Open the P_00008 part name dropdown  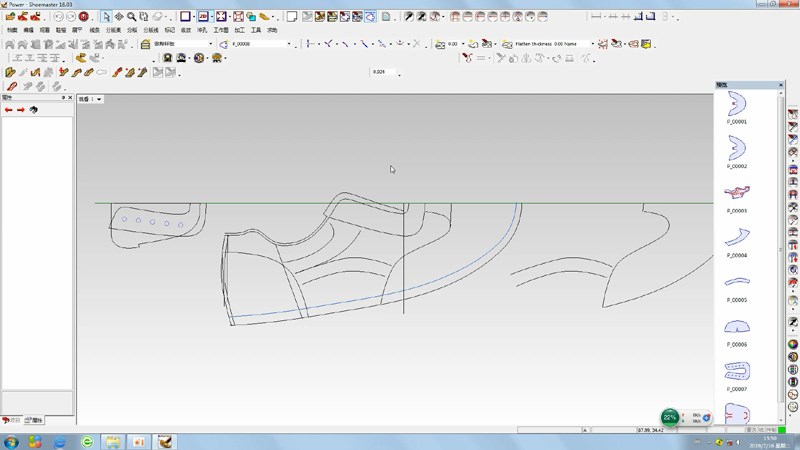pos(290,44)
